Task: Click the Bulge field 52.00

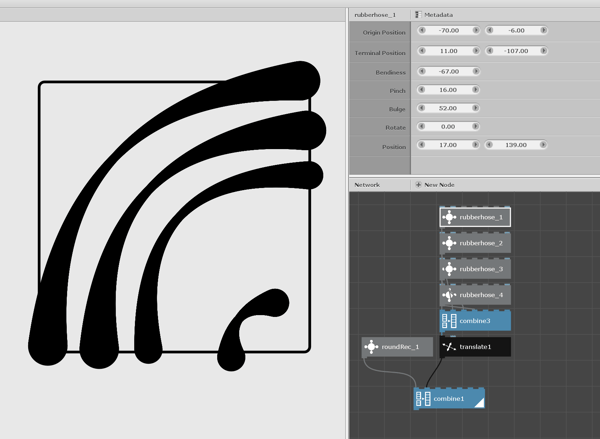Action: (x=448, y=108)
